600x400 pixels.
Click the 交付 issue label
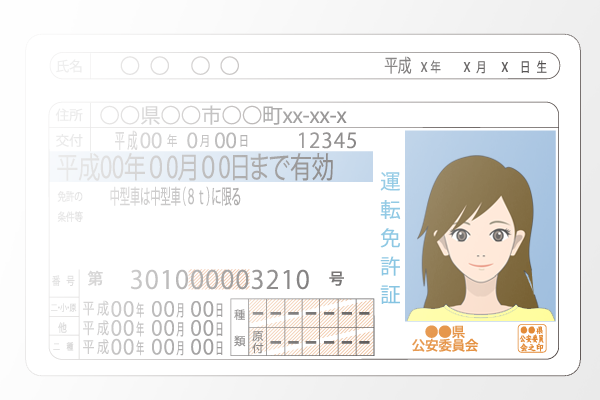coord(69,140)
